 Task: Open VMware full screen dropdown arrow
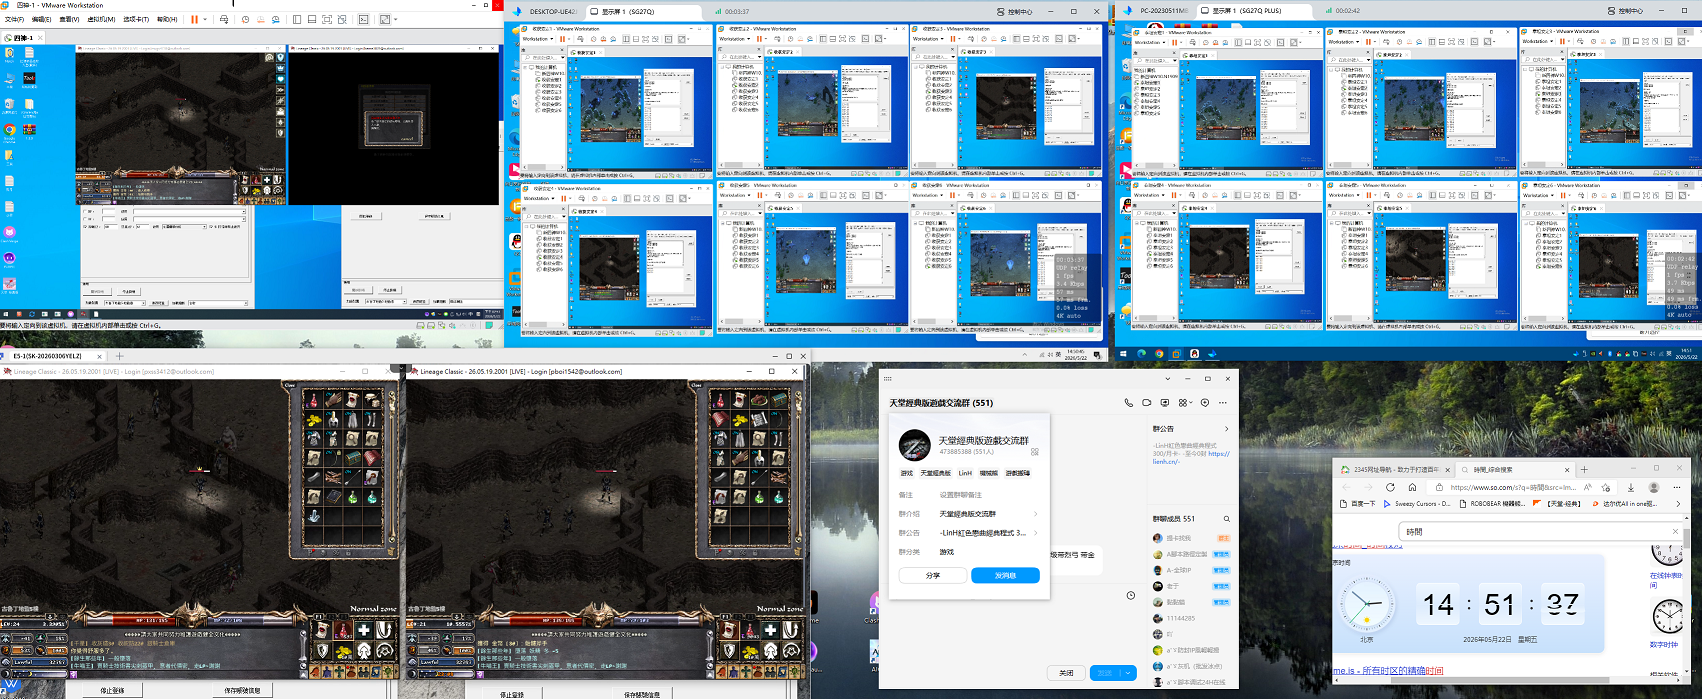click(396, 19)
